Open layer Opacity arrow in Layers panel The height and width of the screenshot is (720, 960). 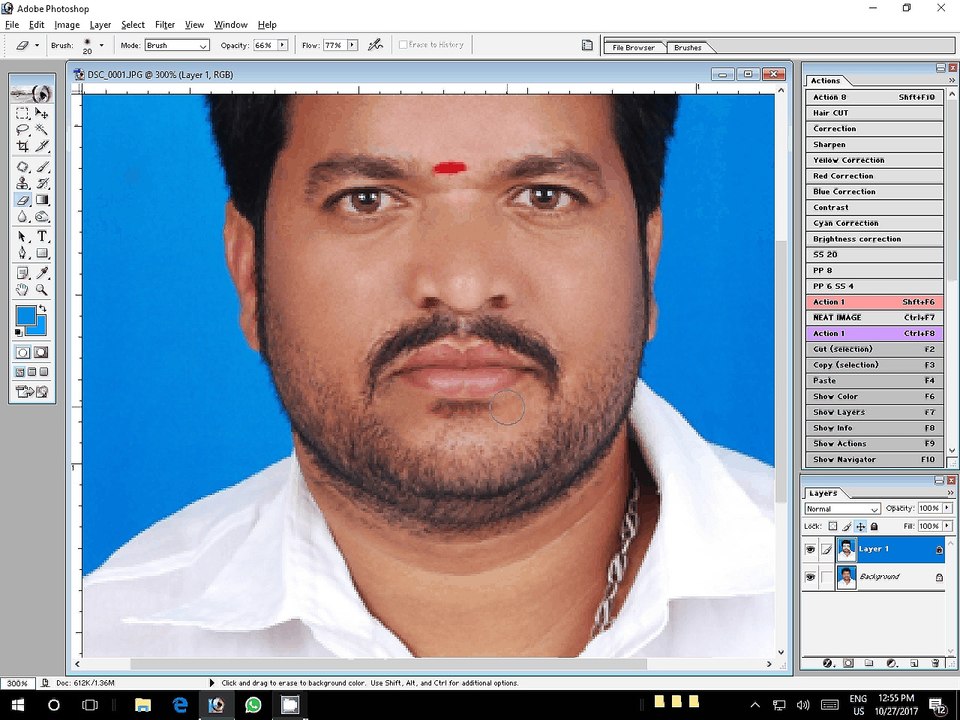click(948, 508)
